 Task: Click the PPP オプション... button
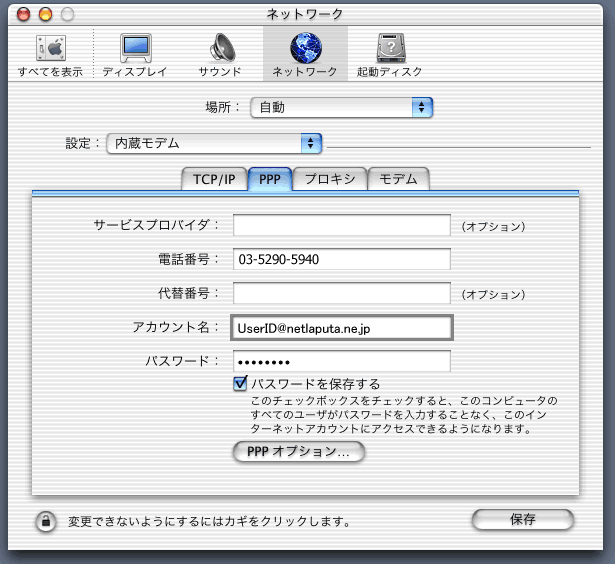click(299, 452)
